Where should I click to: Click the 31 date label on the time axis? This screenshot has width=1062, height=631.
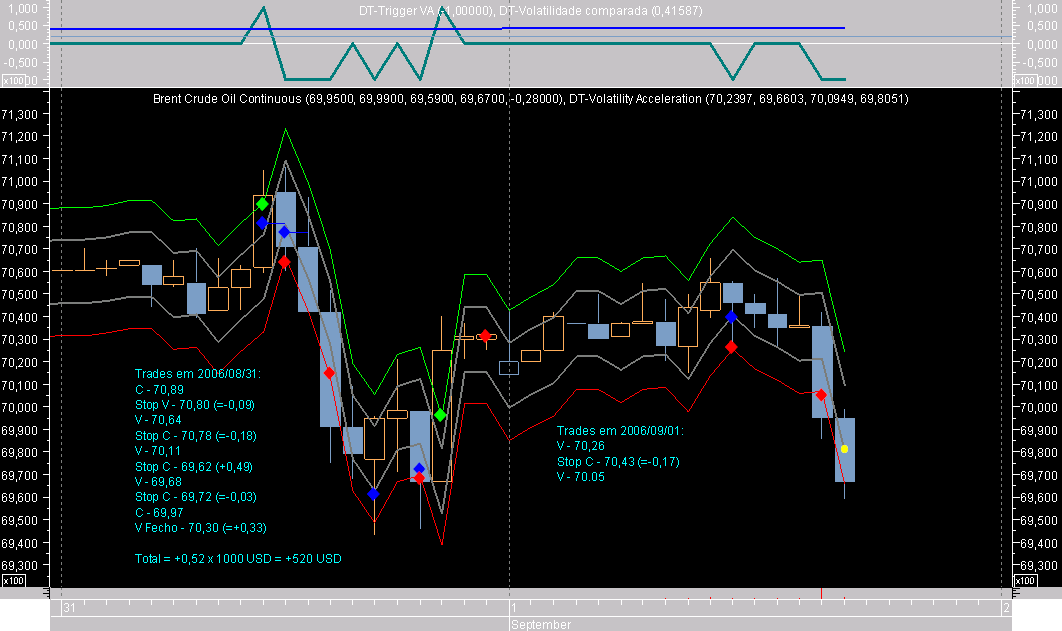coord(69,605)
